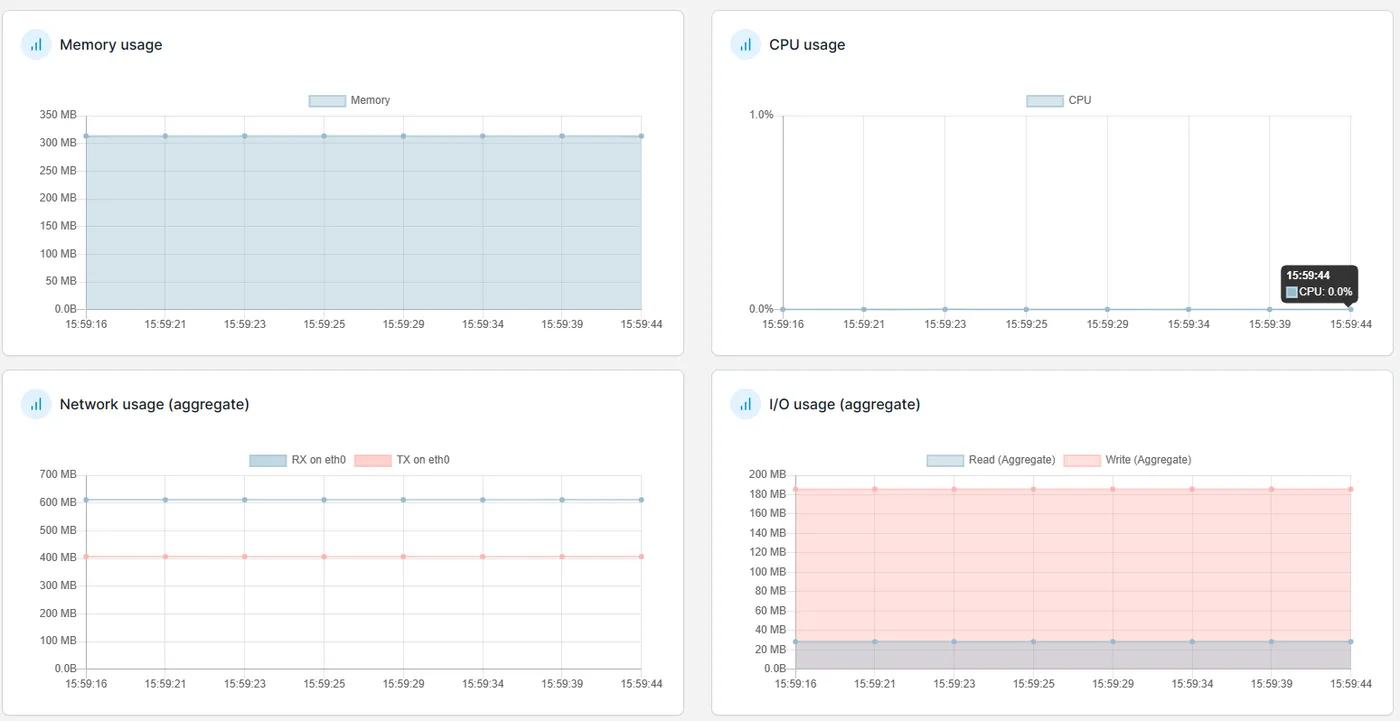
Task: Toggle the Write (Aggregate) legend item
Action: coord(1127,460)
